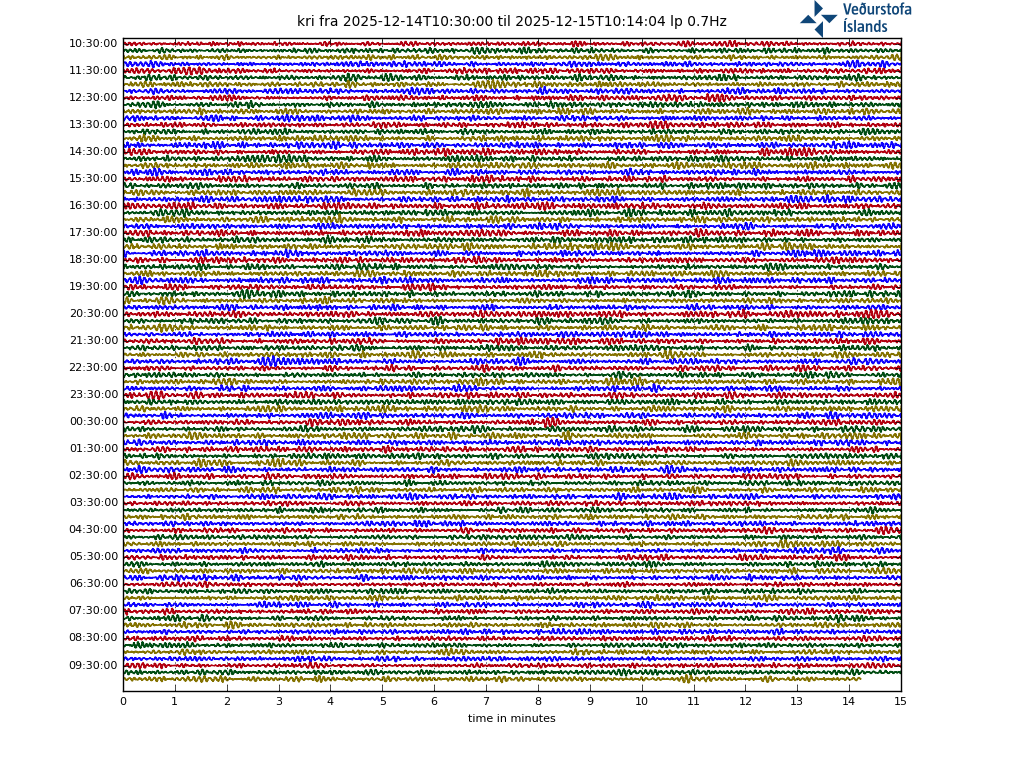Click the Veðurstofa Íslands compass logo icon

[818, 18]
